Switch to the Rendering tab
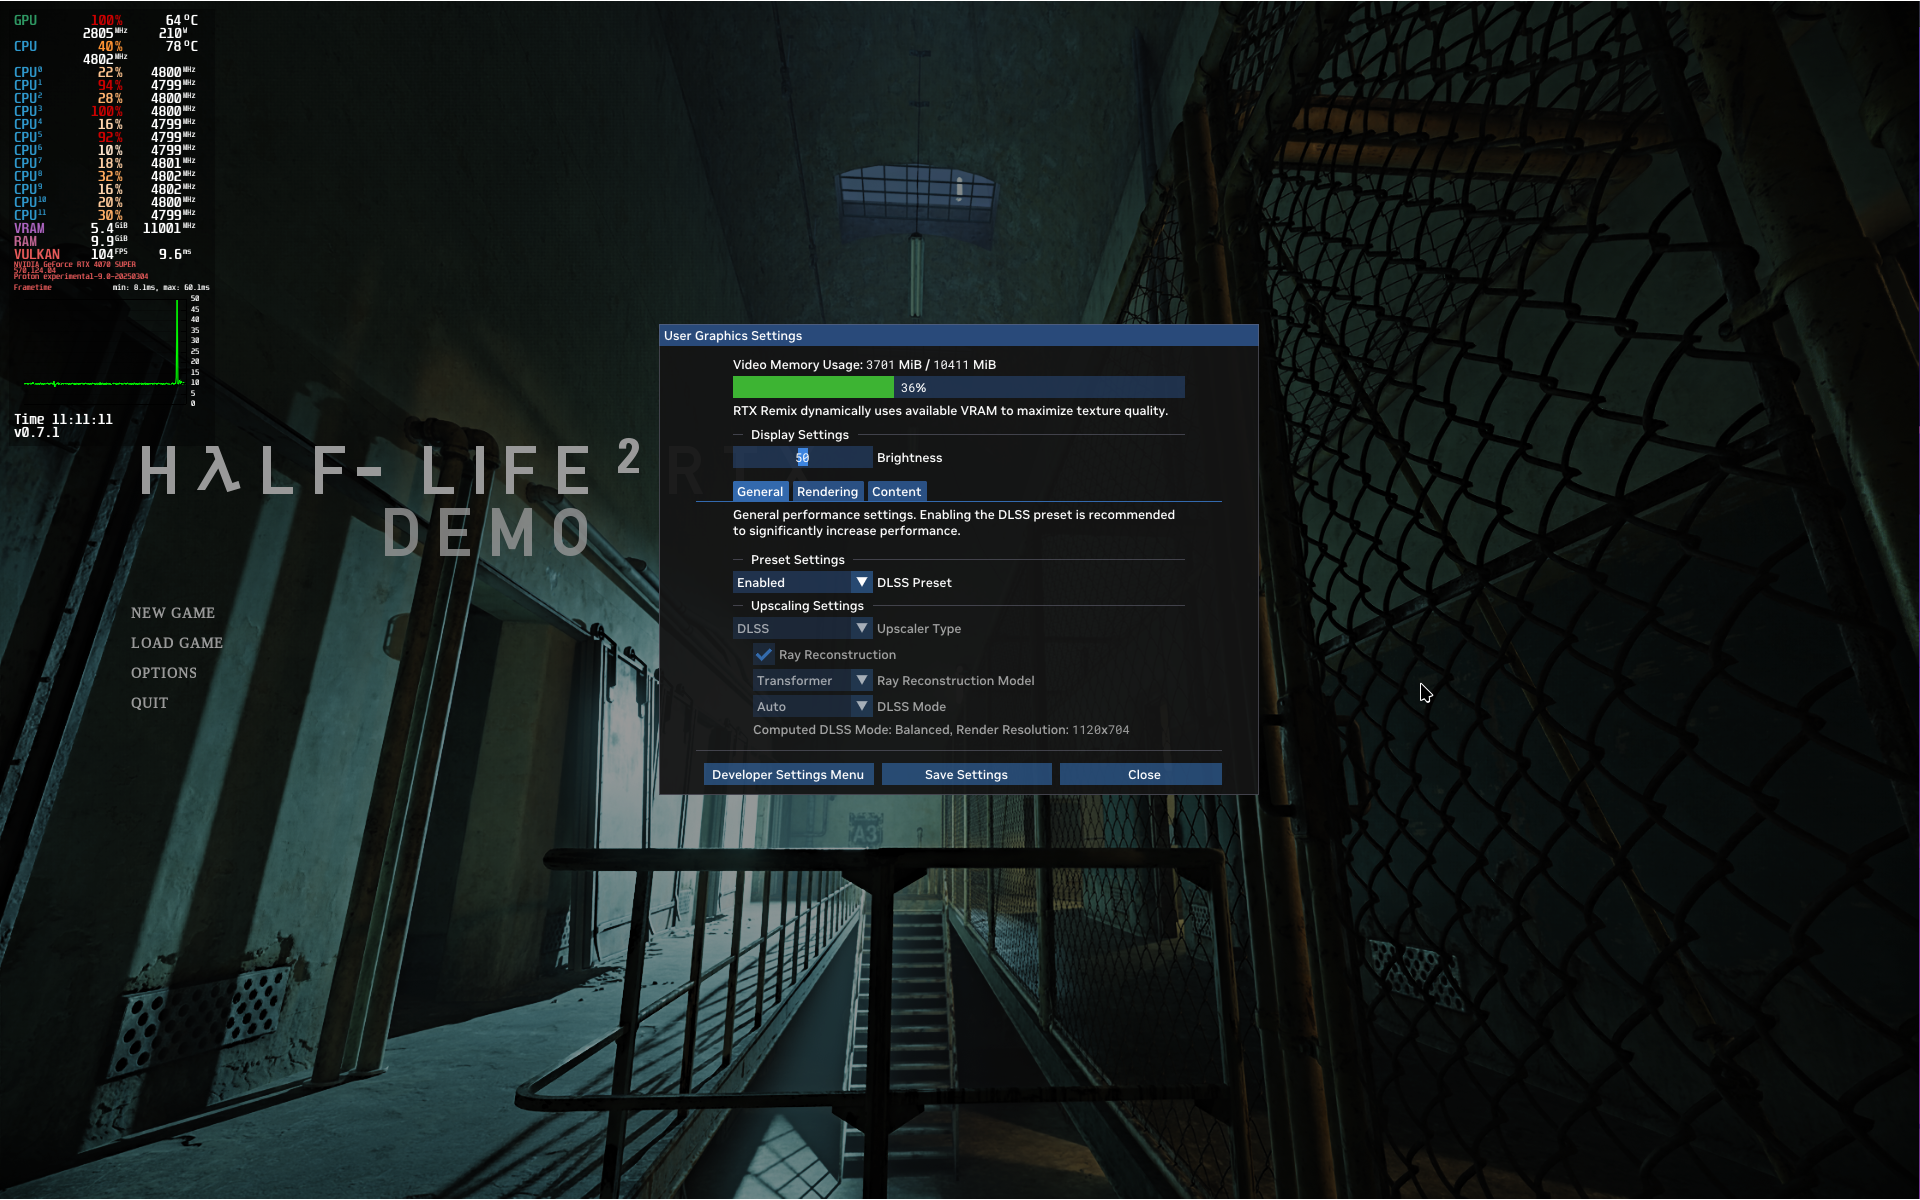 tap(827, 492)
